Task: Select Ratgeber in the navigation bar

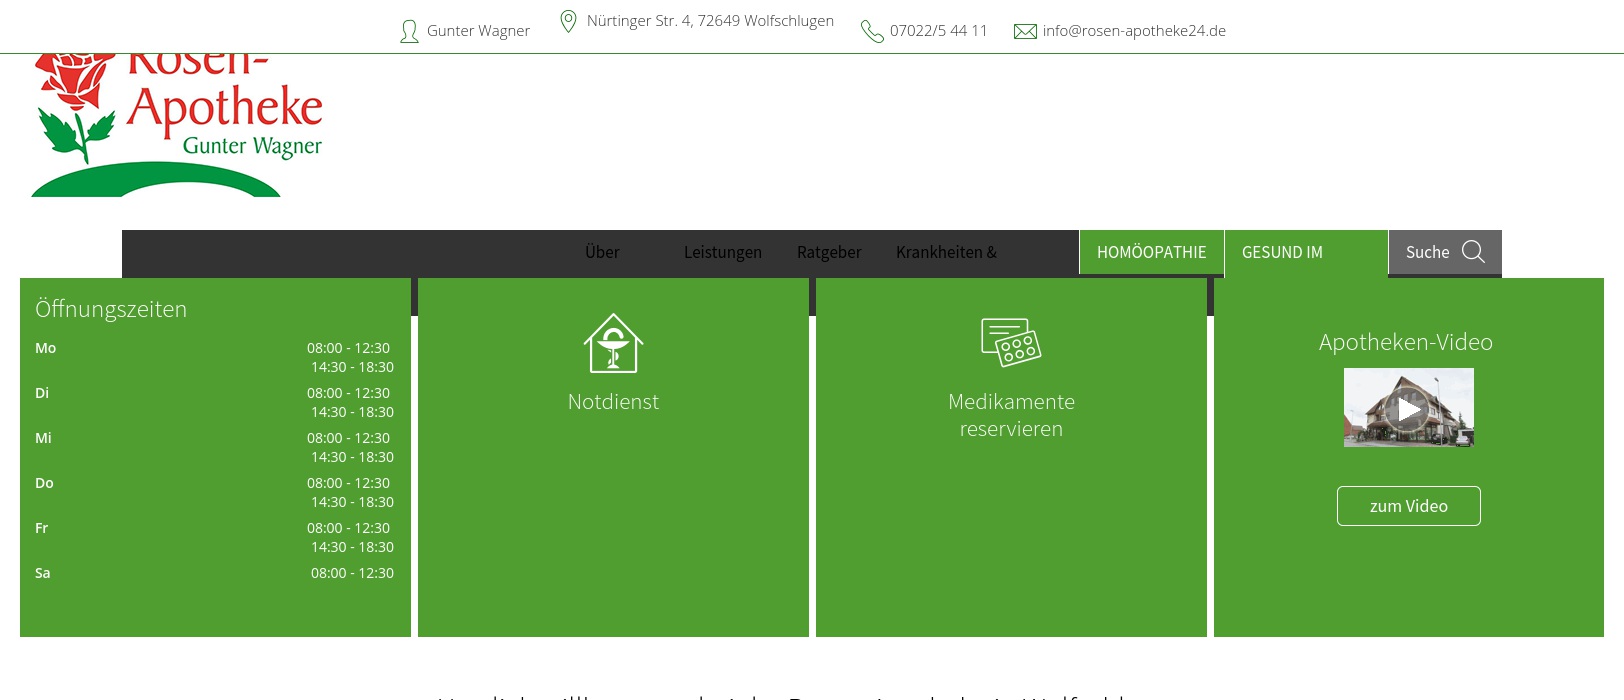Action: point(829,252)
